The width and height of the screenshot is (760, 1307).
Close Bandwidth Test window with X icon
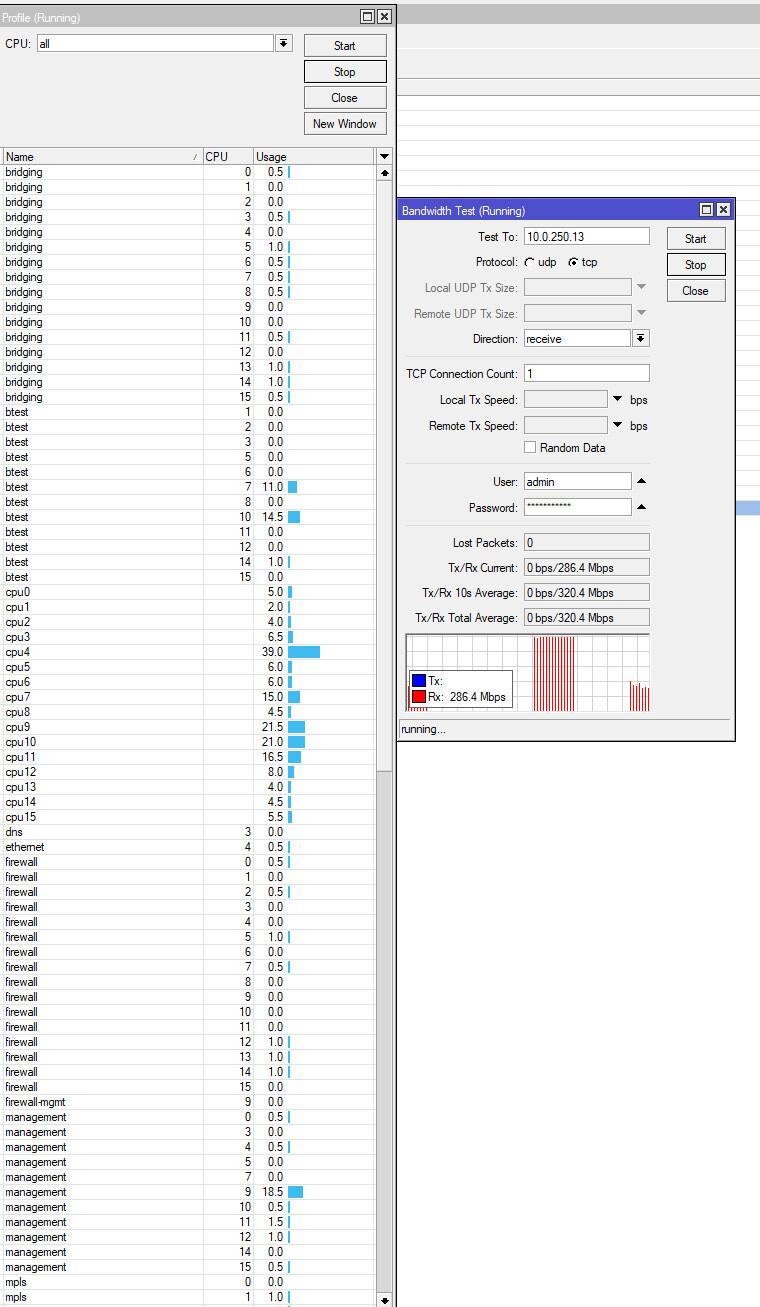click(x=723, y=210)
